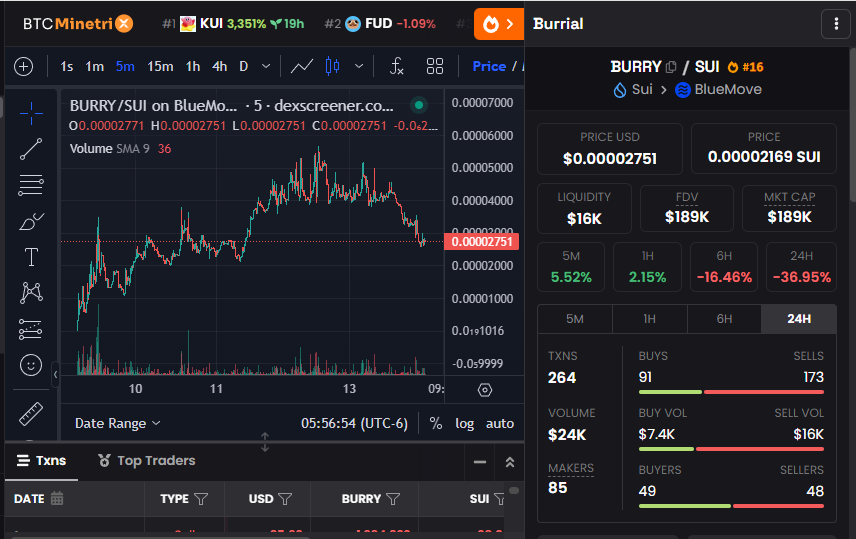Set chart interval to 1m
Image resolution: width=856 pixels, height=539 pixels.
click(94, 67)
